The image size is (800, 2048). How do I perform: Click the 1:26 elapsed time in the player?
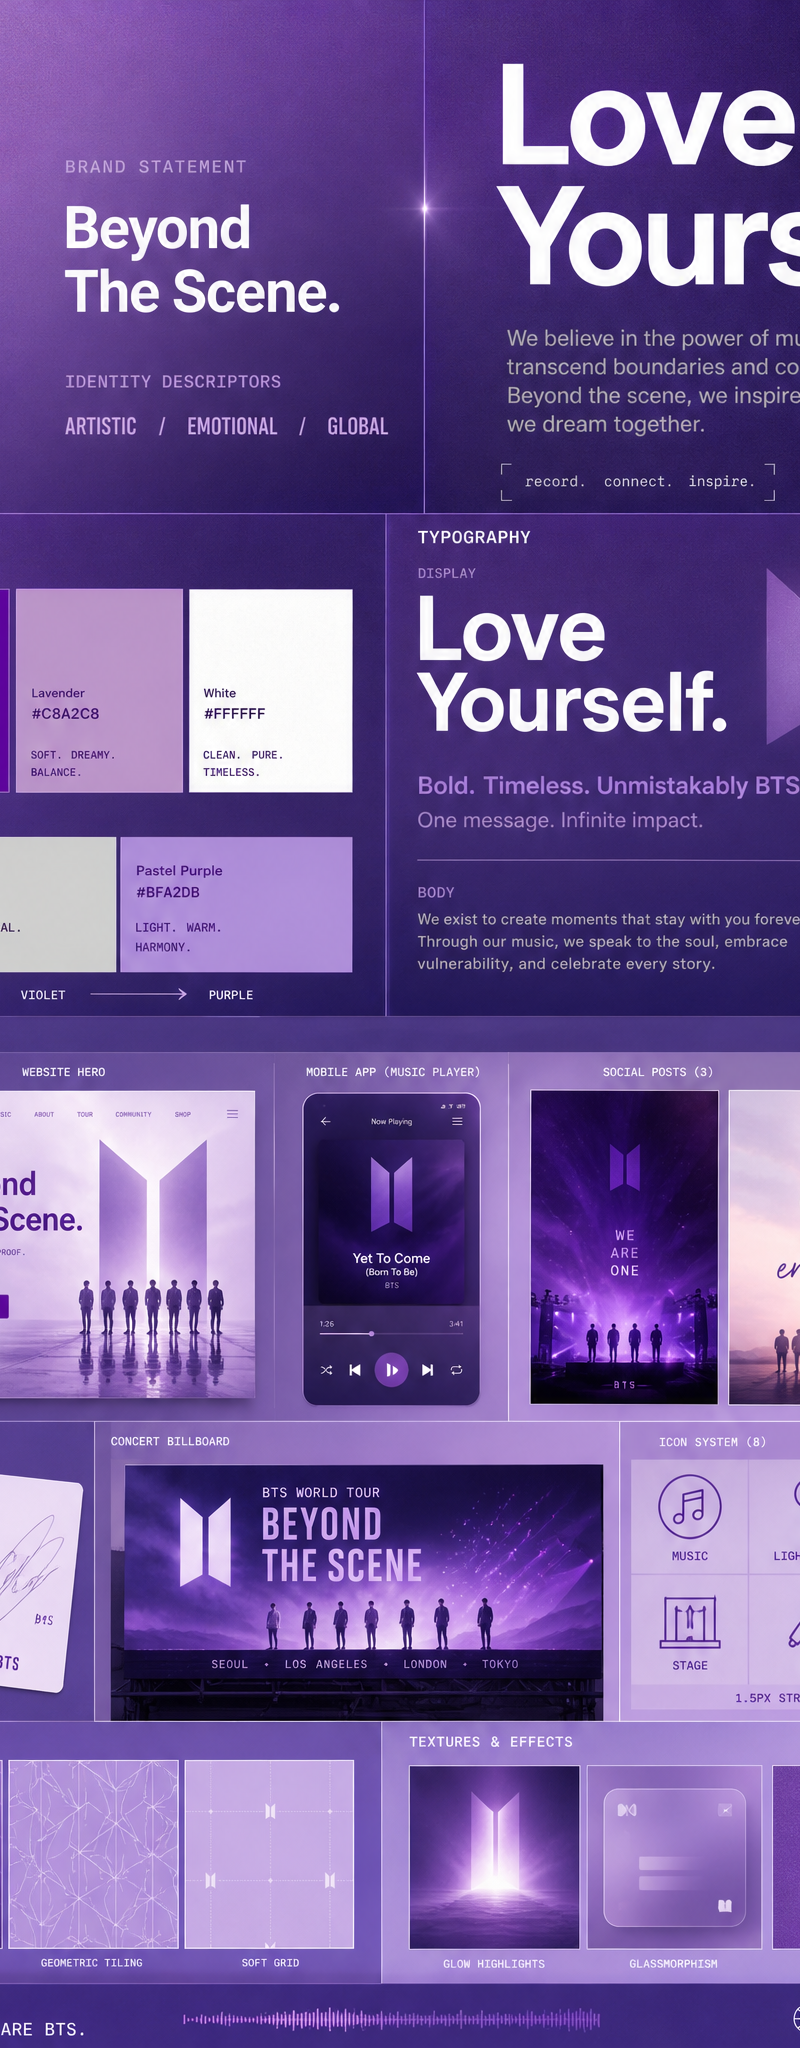[x=327, y=1324]
